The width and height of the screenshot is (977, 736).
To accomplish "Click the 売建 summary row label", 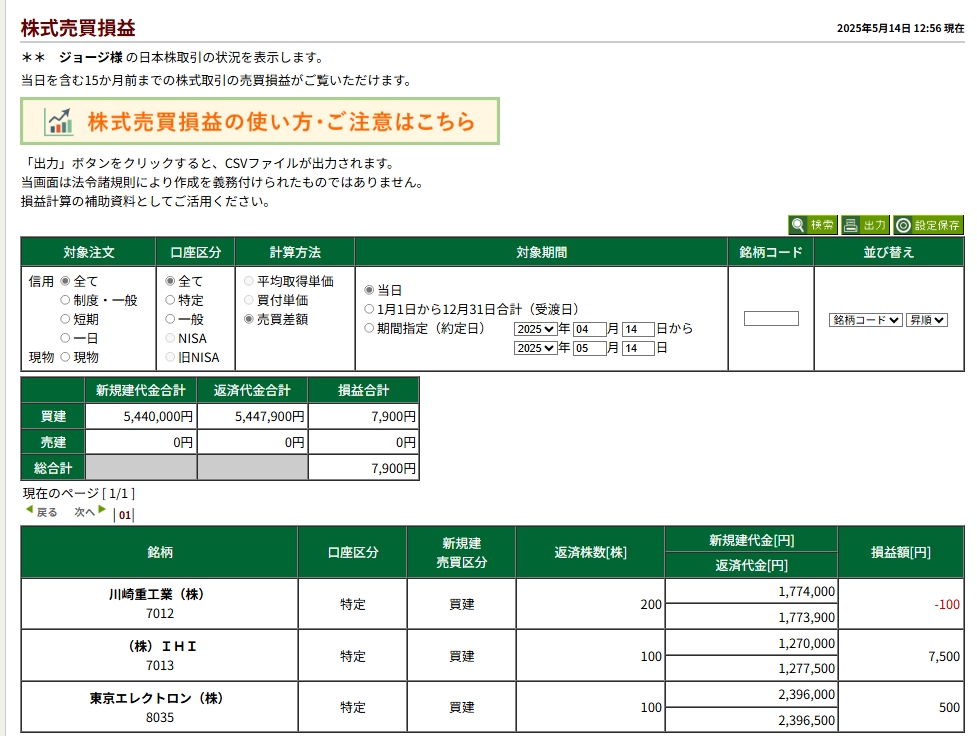I will 53,442.
